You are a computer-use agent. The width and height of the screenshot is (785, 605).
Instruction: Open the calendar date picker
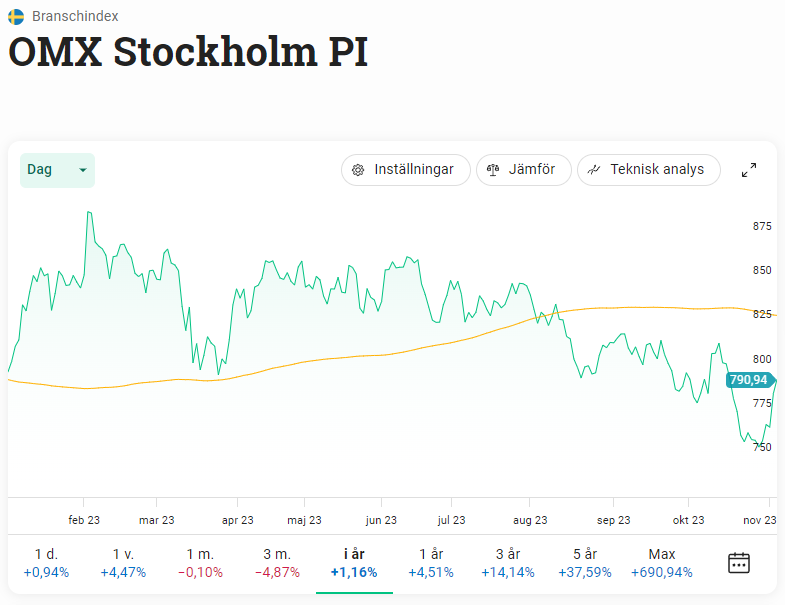(739, 562)
